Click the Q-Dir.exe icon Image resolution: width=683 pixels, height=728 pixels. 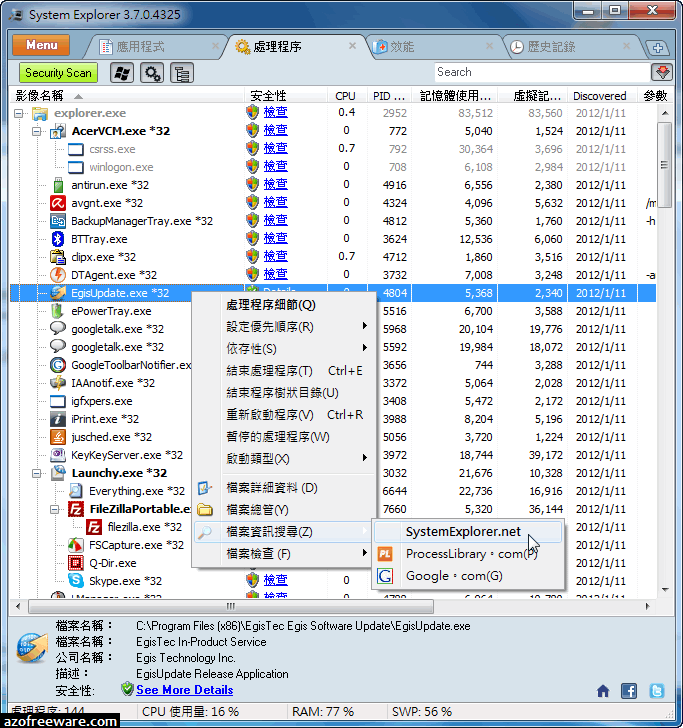[76, 563]
